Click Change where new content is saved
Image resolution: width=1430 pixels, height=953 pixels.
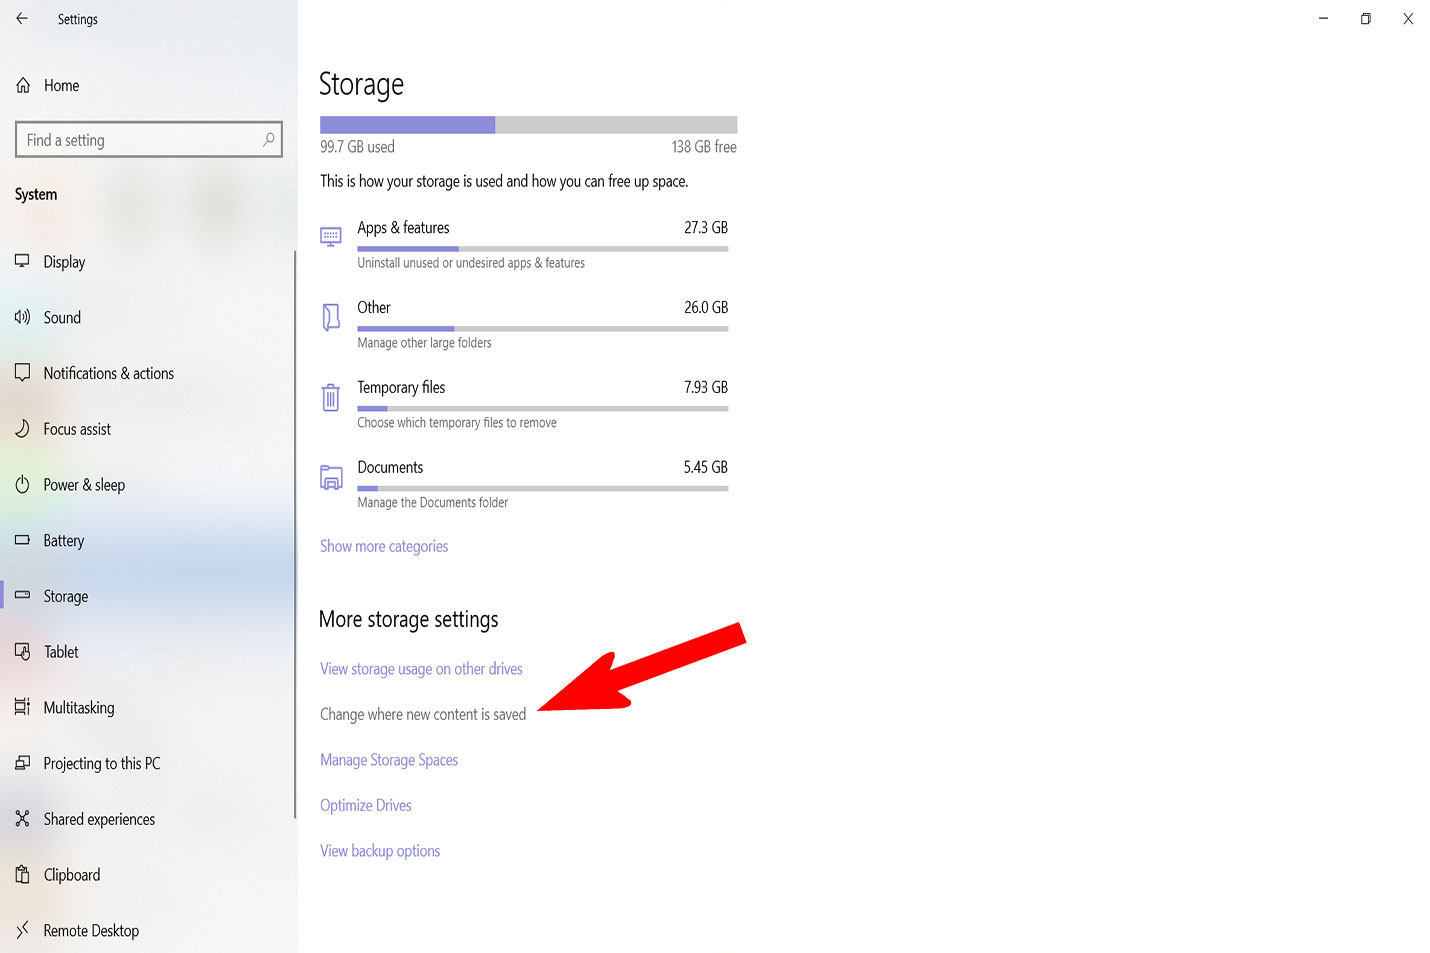click(423, 714)
